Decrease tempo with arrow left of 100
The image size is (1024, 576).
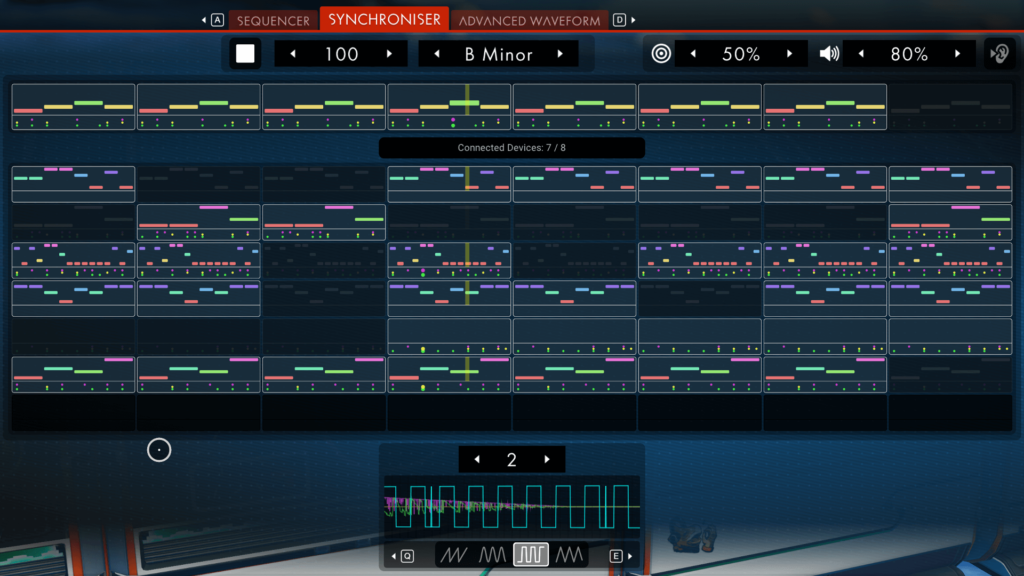293,54
